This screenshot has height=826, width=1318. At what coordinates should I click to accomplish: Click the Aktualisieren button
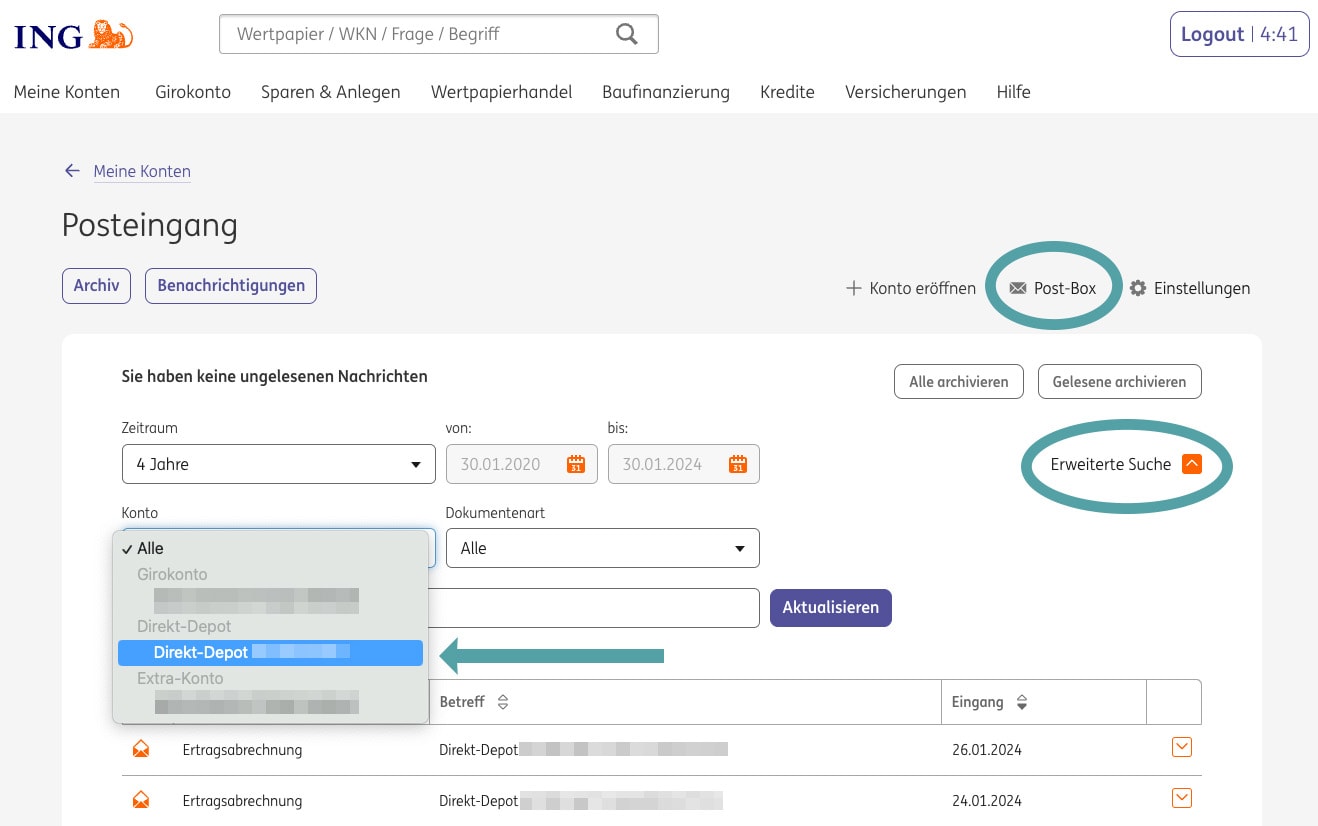click(831, 608)
